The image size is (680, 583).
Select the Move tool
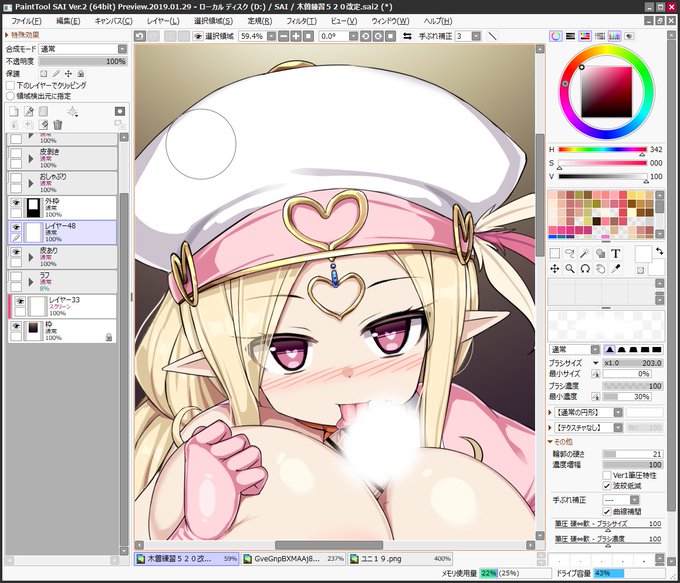point(555,269)
